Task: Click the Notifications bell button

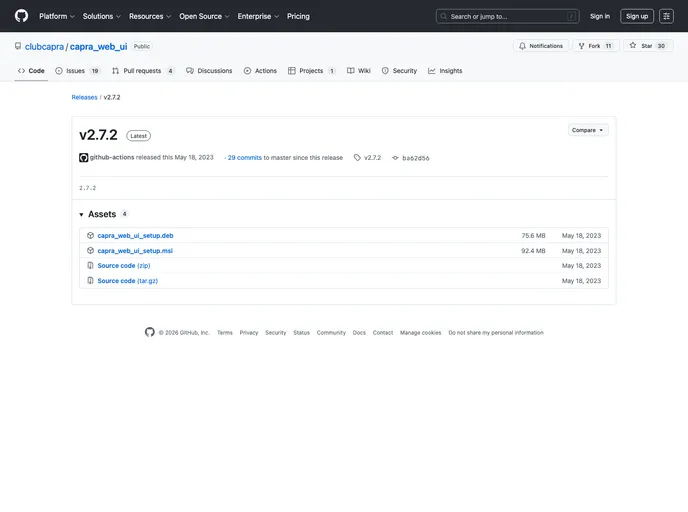Action: pos(541,46)
